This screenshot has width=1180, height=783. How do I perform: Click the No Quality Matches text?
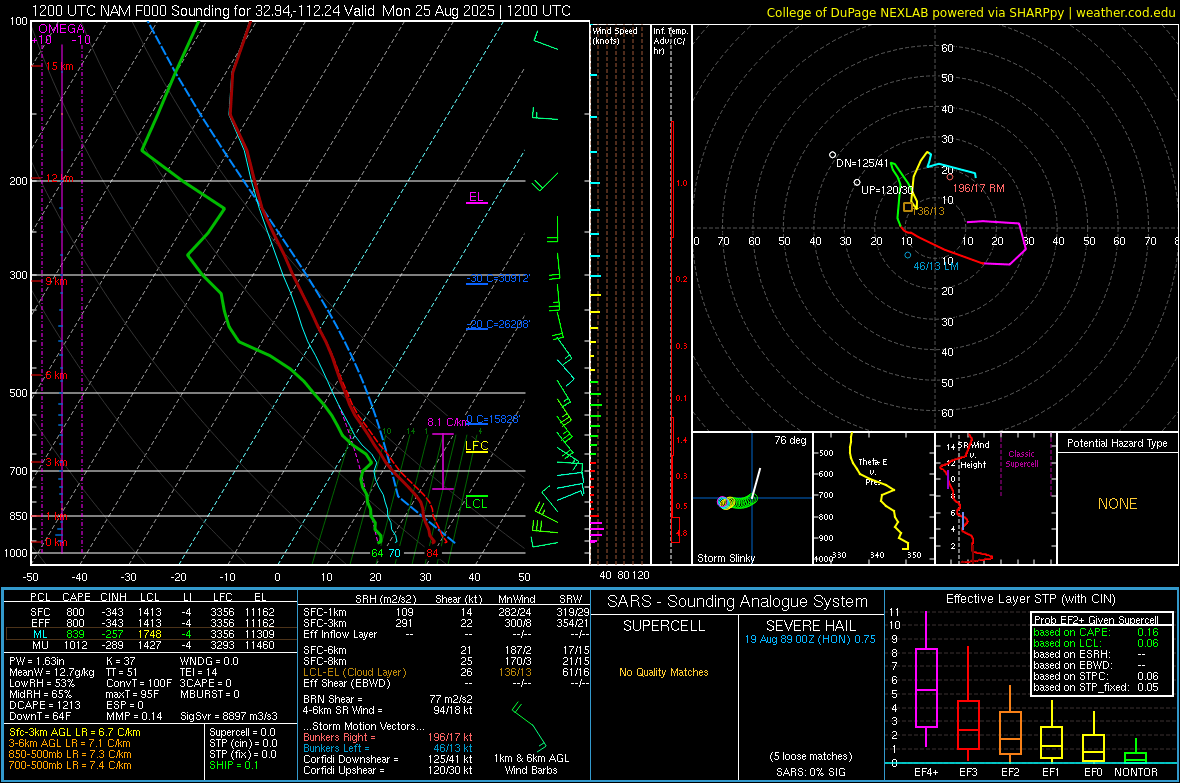coord(664,672)
